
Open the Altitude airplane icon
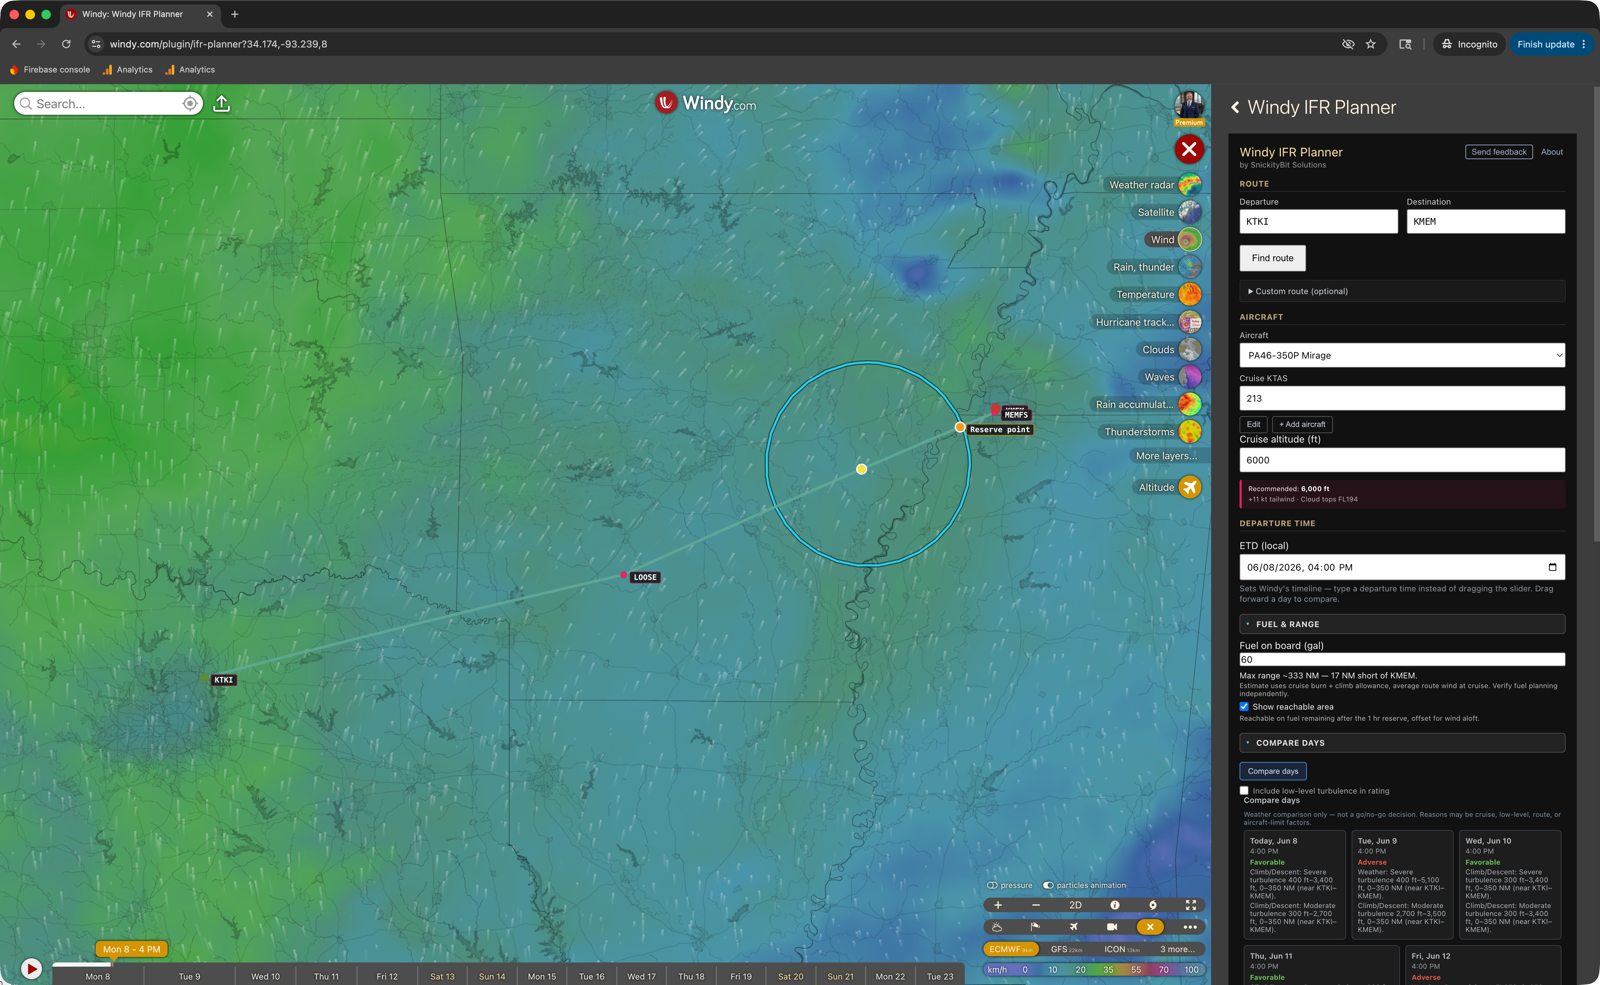point(1190,487)
